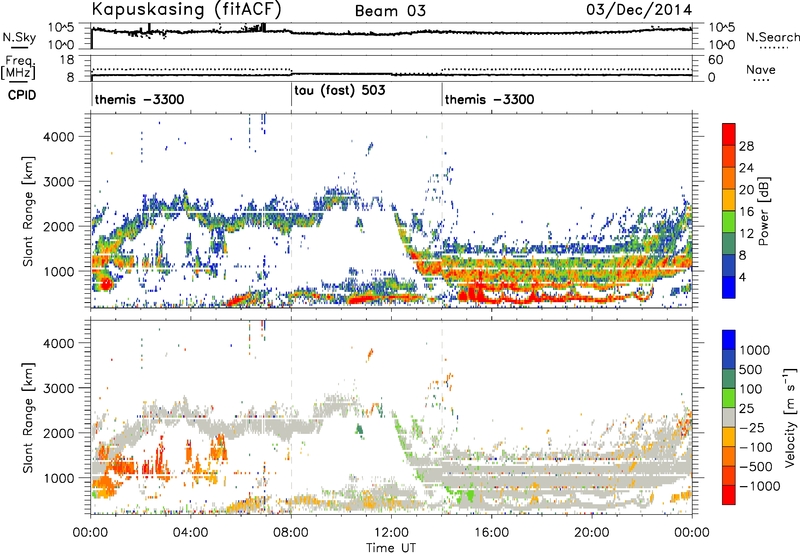Click the "-25" tick on Velocity color bar
The height and width of the screenshot is (554, 800).
[x=752, y=428]
